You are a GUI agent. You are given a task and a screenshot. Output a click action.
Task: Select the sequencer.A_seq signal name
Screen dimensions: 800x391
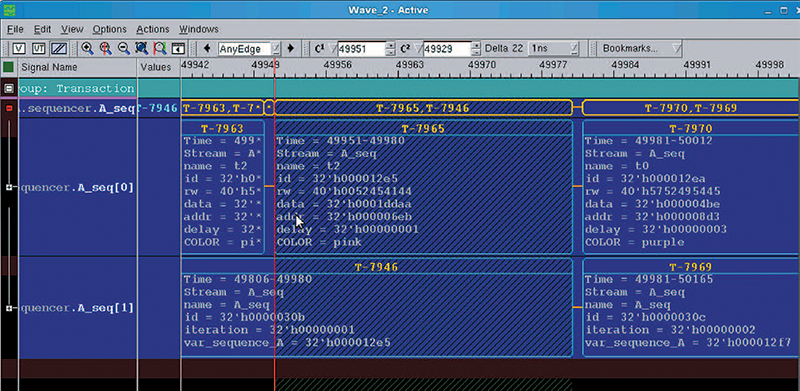pos(77,108)
